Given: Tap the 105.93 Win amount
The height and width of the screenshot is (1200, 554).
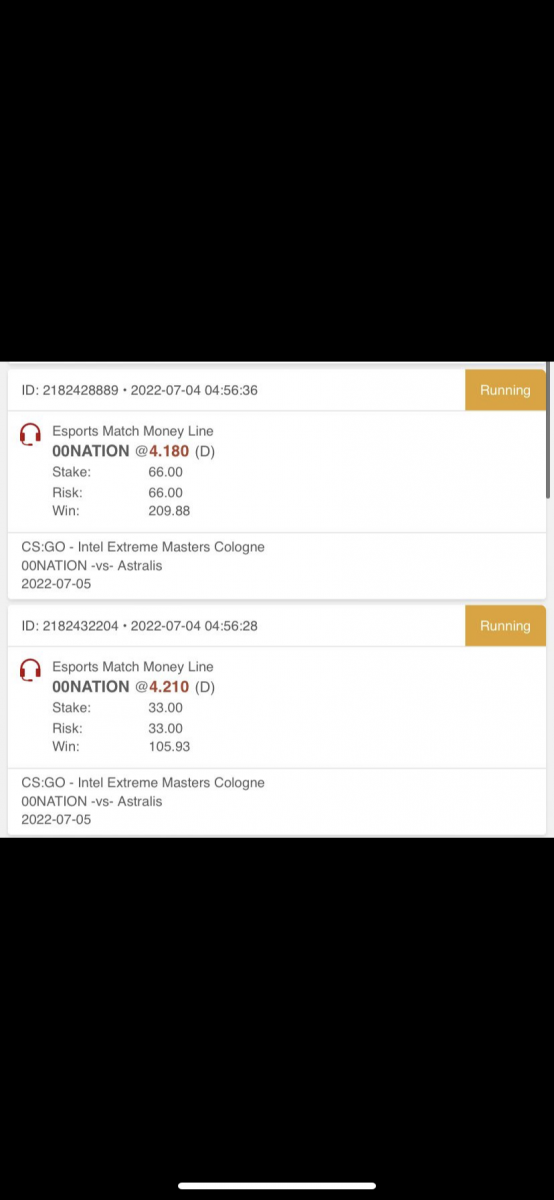Looking at the screenshot, I should tap(169, 747).
